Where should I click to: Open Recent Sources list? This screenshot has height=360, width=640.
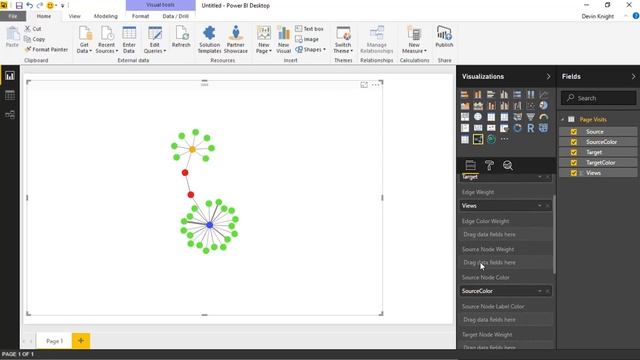(107, 40)
